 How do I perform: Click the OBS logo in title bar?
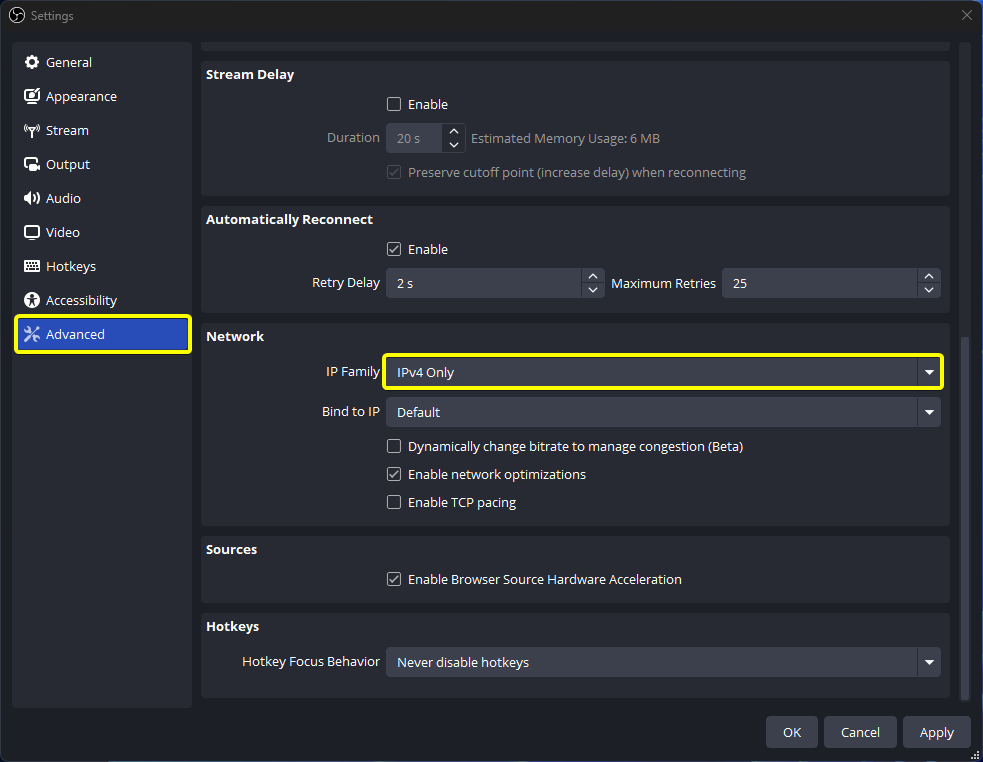coord(17,15)
